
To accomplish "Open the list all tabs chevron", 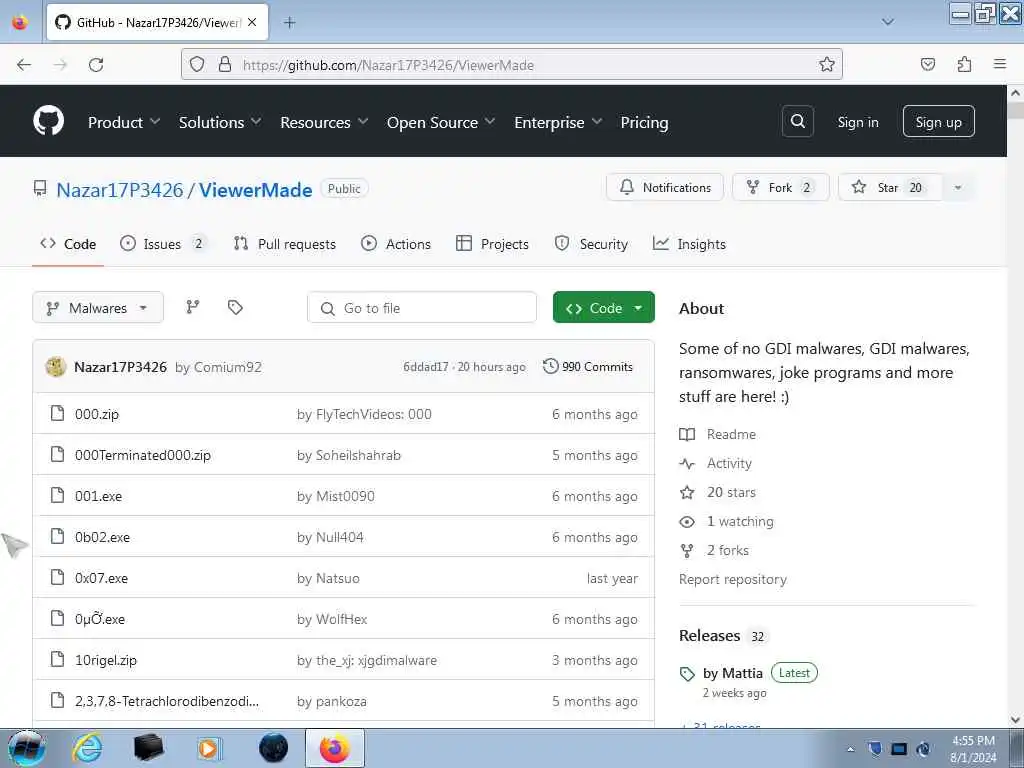I will click(888, 22).
